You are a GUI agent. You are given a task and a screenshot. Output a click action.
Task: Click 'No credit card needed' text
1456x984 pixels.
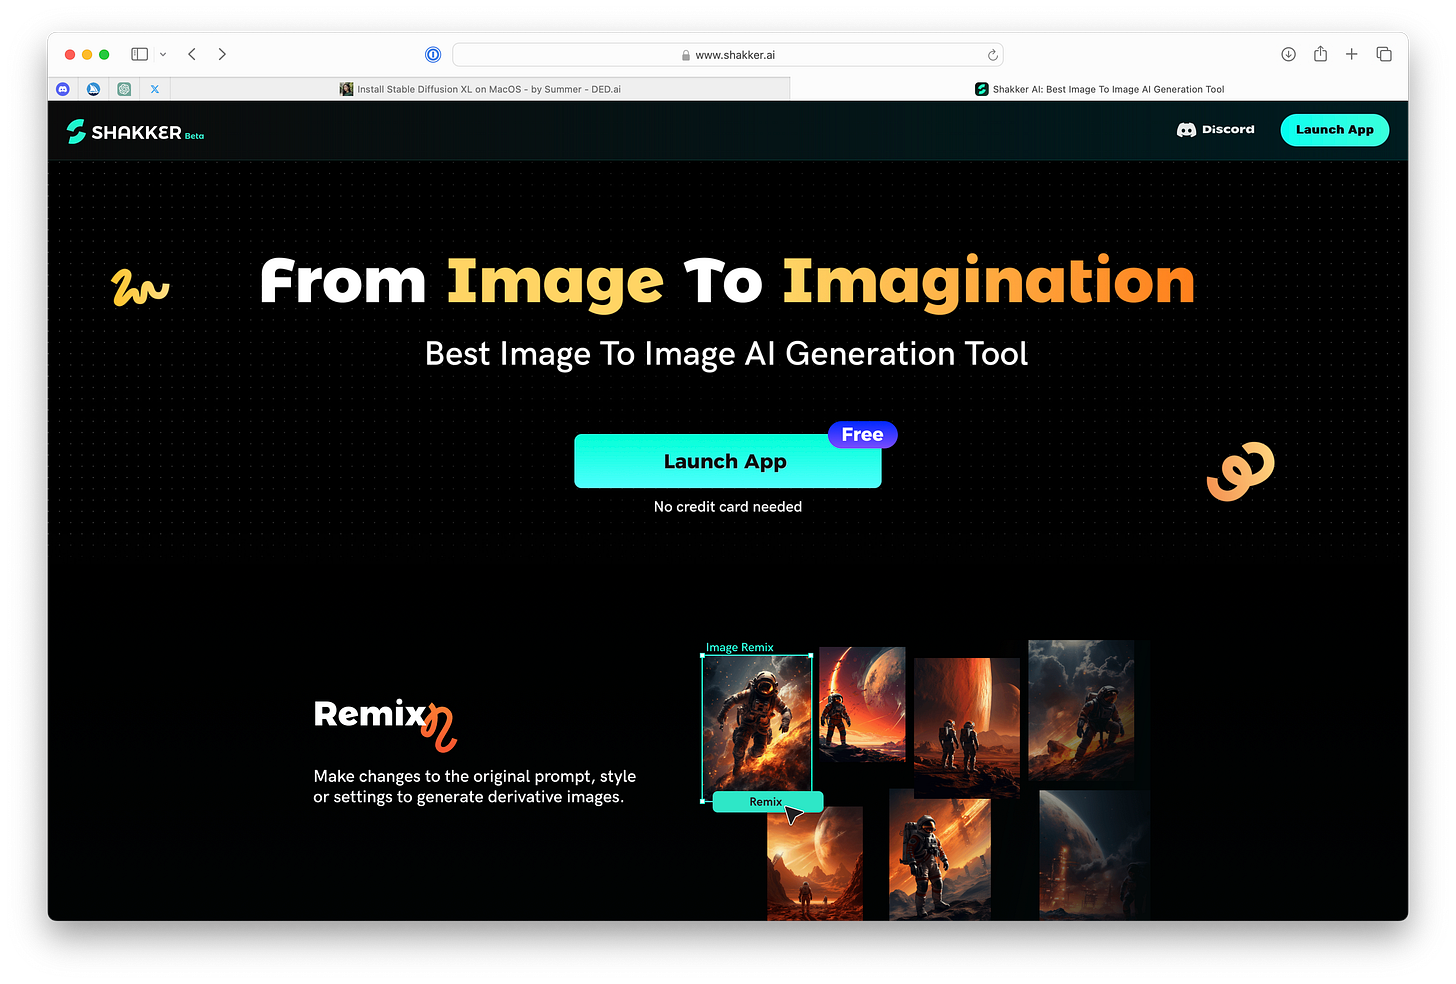(x=728, y=507)
